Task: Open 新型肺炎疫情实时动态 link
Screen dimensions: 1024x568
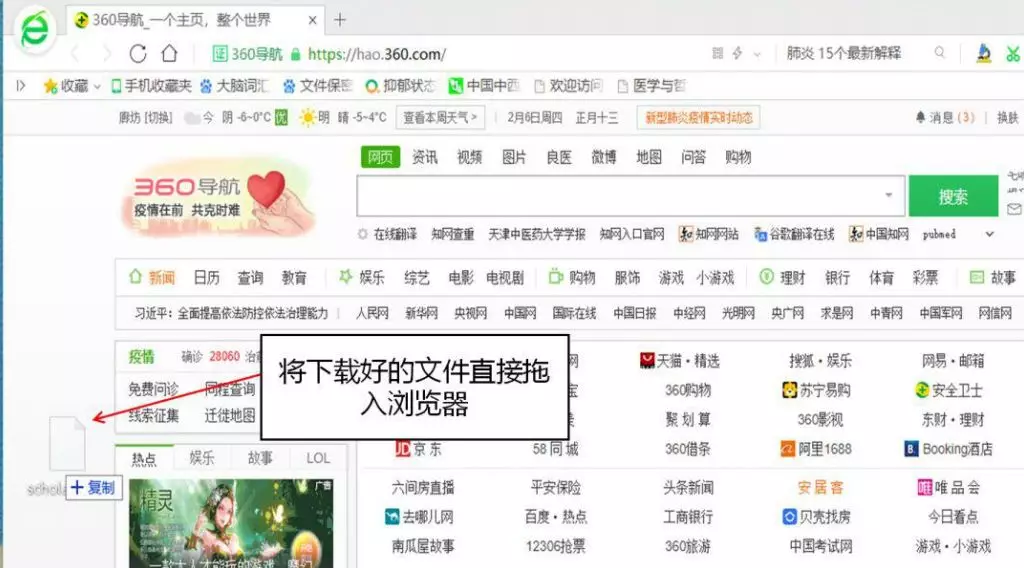Action: click(699, 118)
